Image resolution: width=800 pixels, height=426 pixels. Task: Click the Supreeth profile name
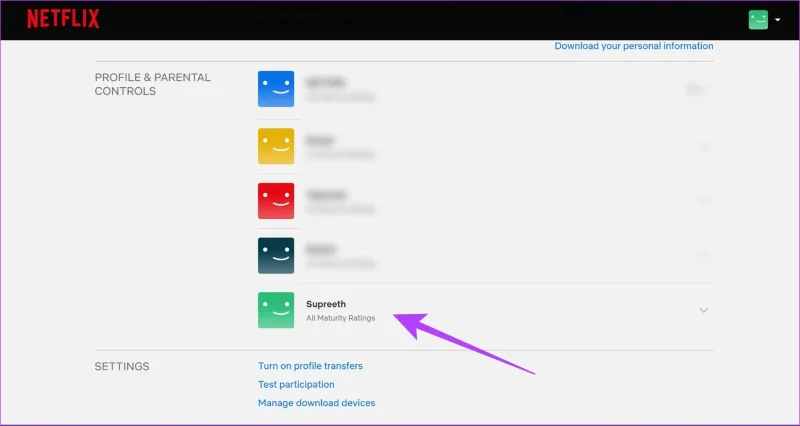pos(326,304)
